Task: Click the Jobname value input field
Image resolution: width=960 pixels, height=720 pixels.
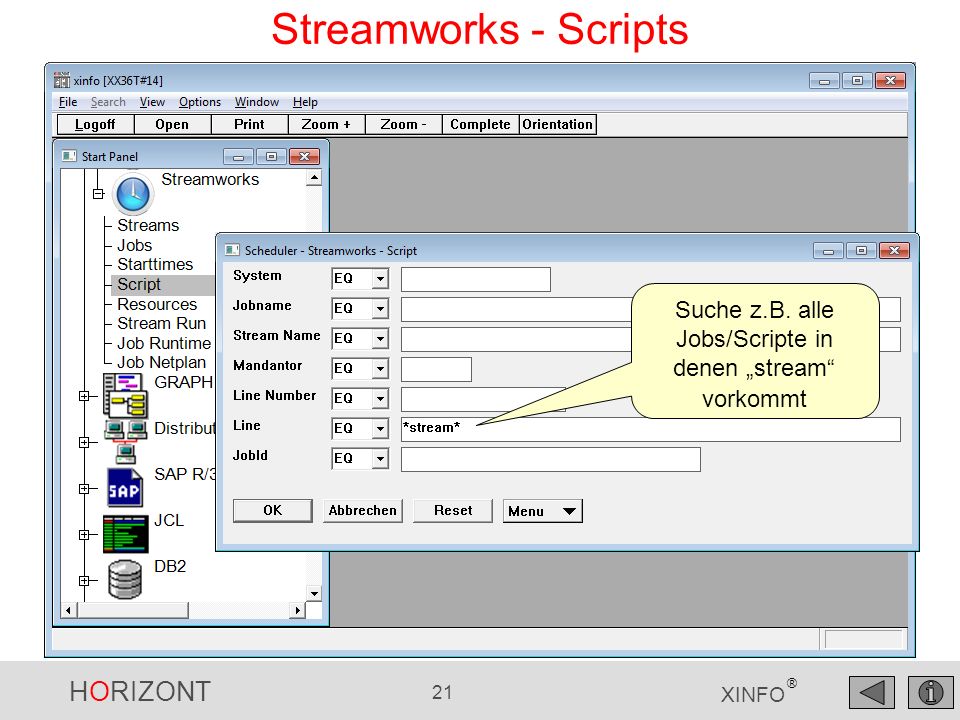Action: click(651, 309)
